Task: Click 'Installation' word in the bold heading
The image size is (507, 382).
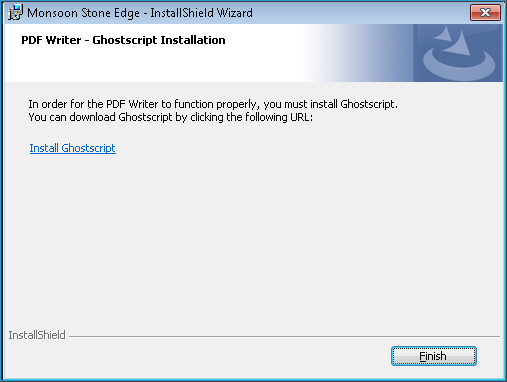Action: tap(193, 40)
